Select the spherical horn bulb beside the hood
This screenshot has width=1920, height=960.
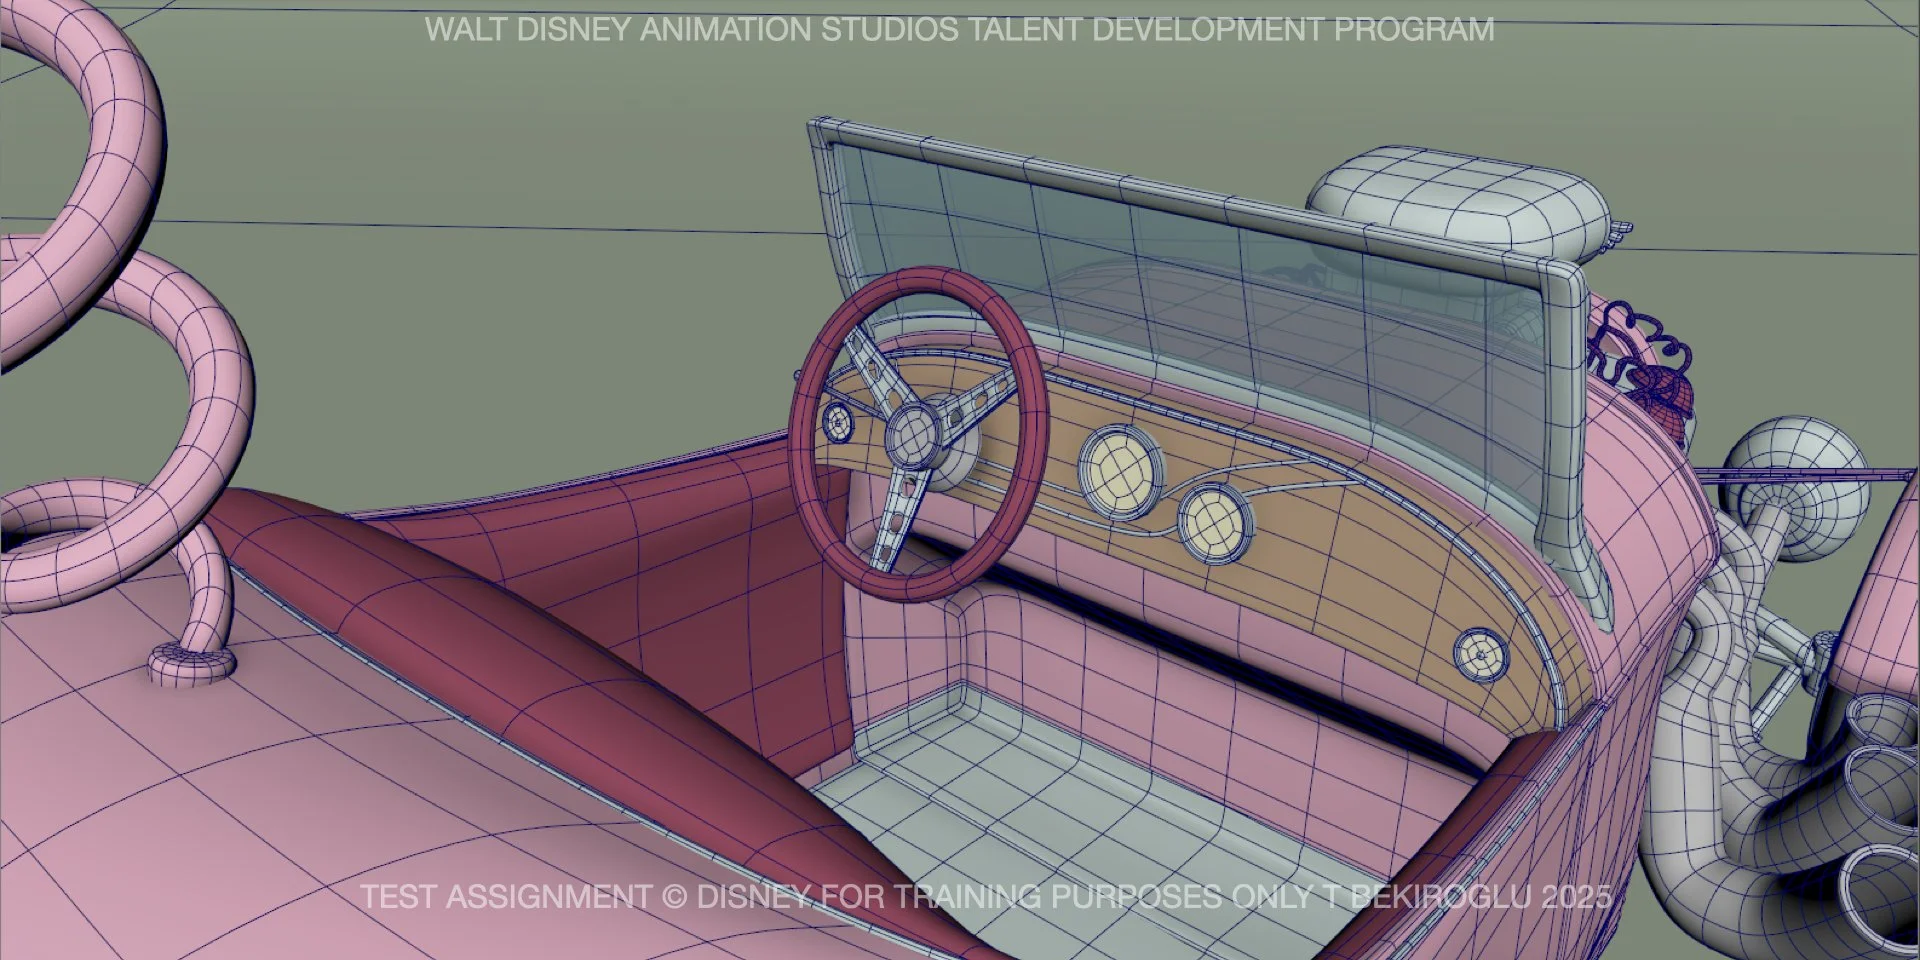coord(1798,489)
